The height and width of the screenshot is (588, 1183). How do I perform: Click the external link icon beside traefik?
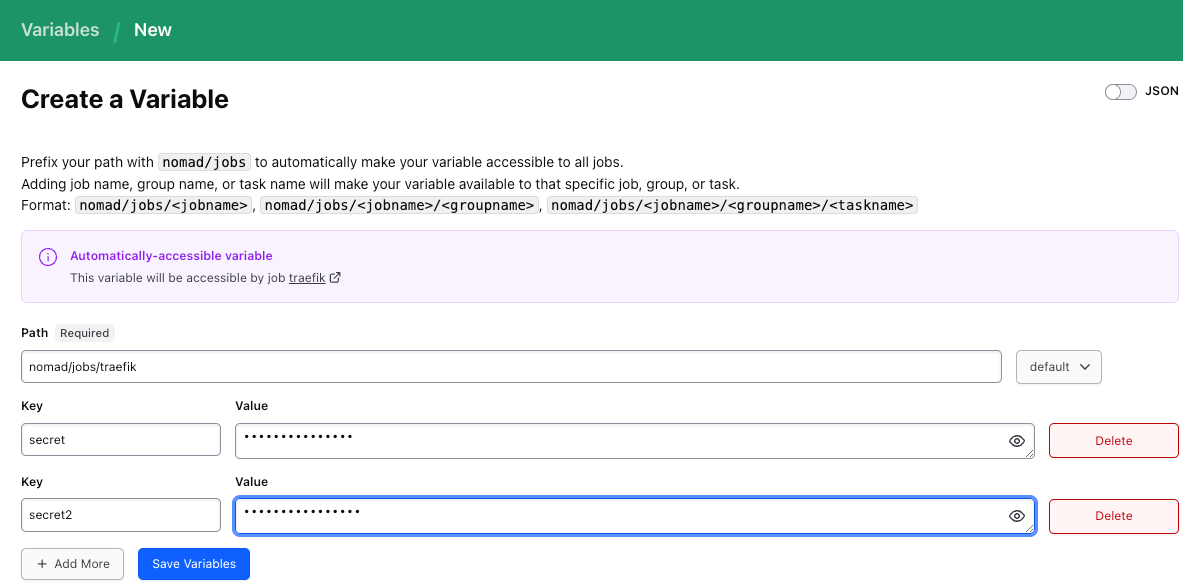336,278
